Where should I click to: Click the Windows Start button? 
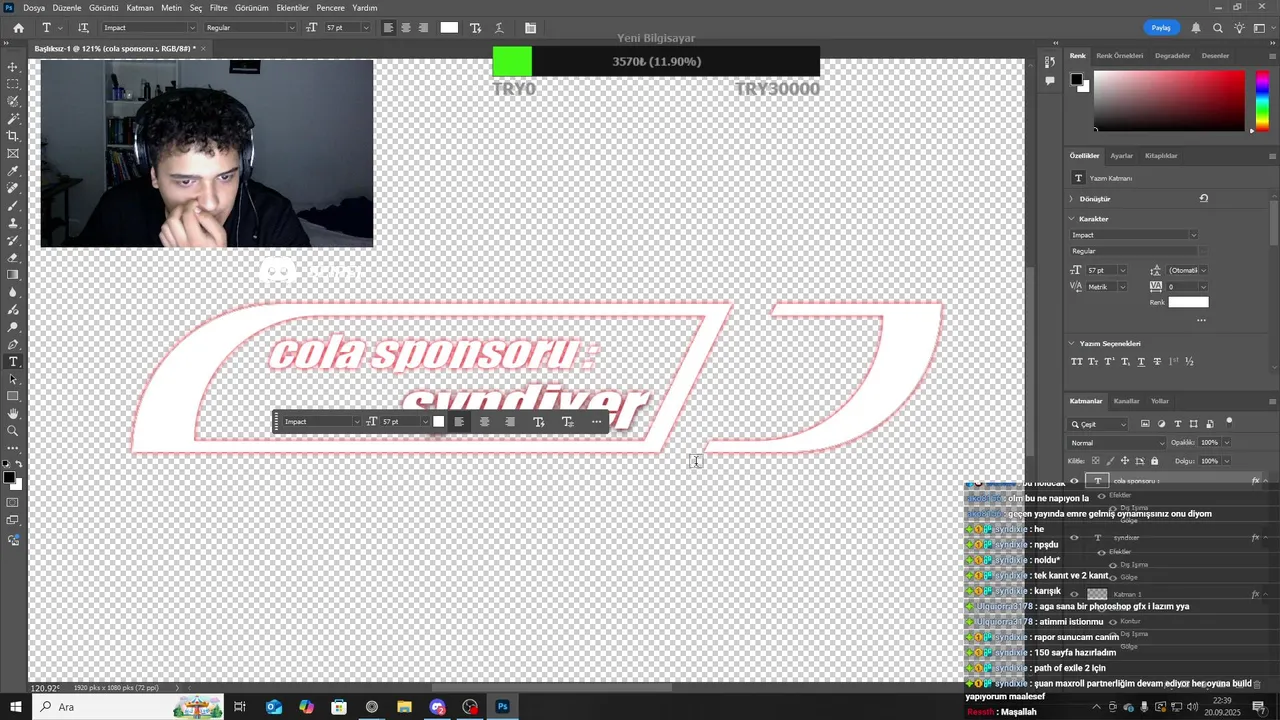pyautogui.click(x=15, y=707)
